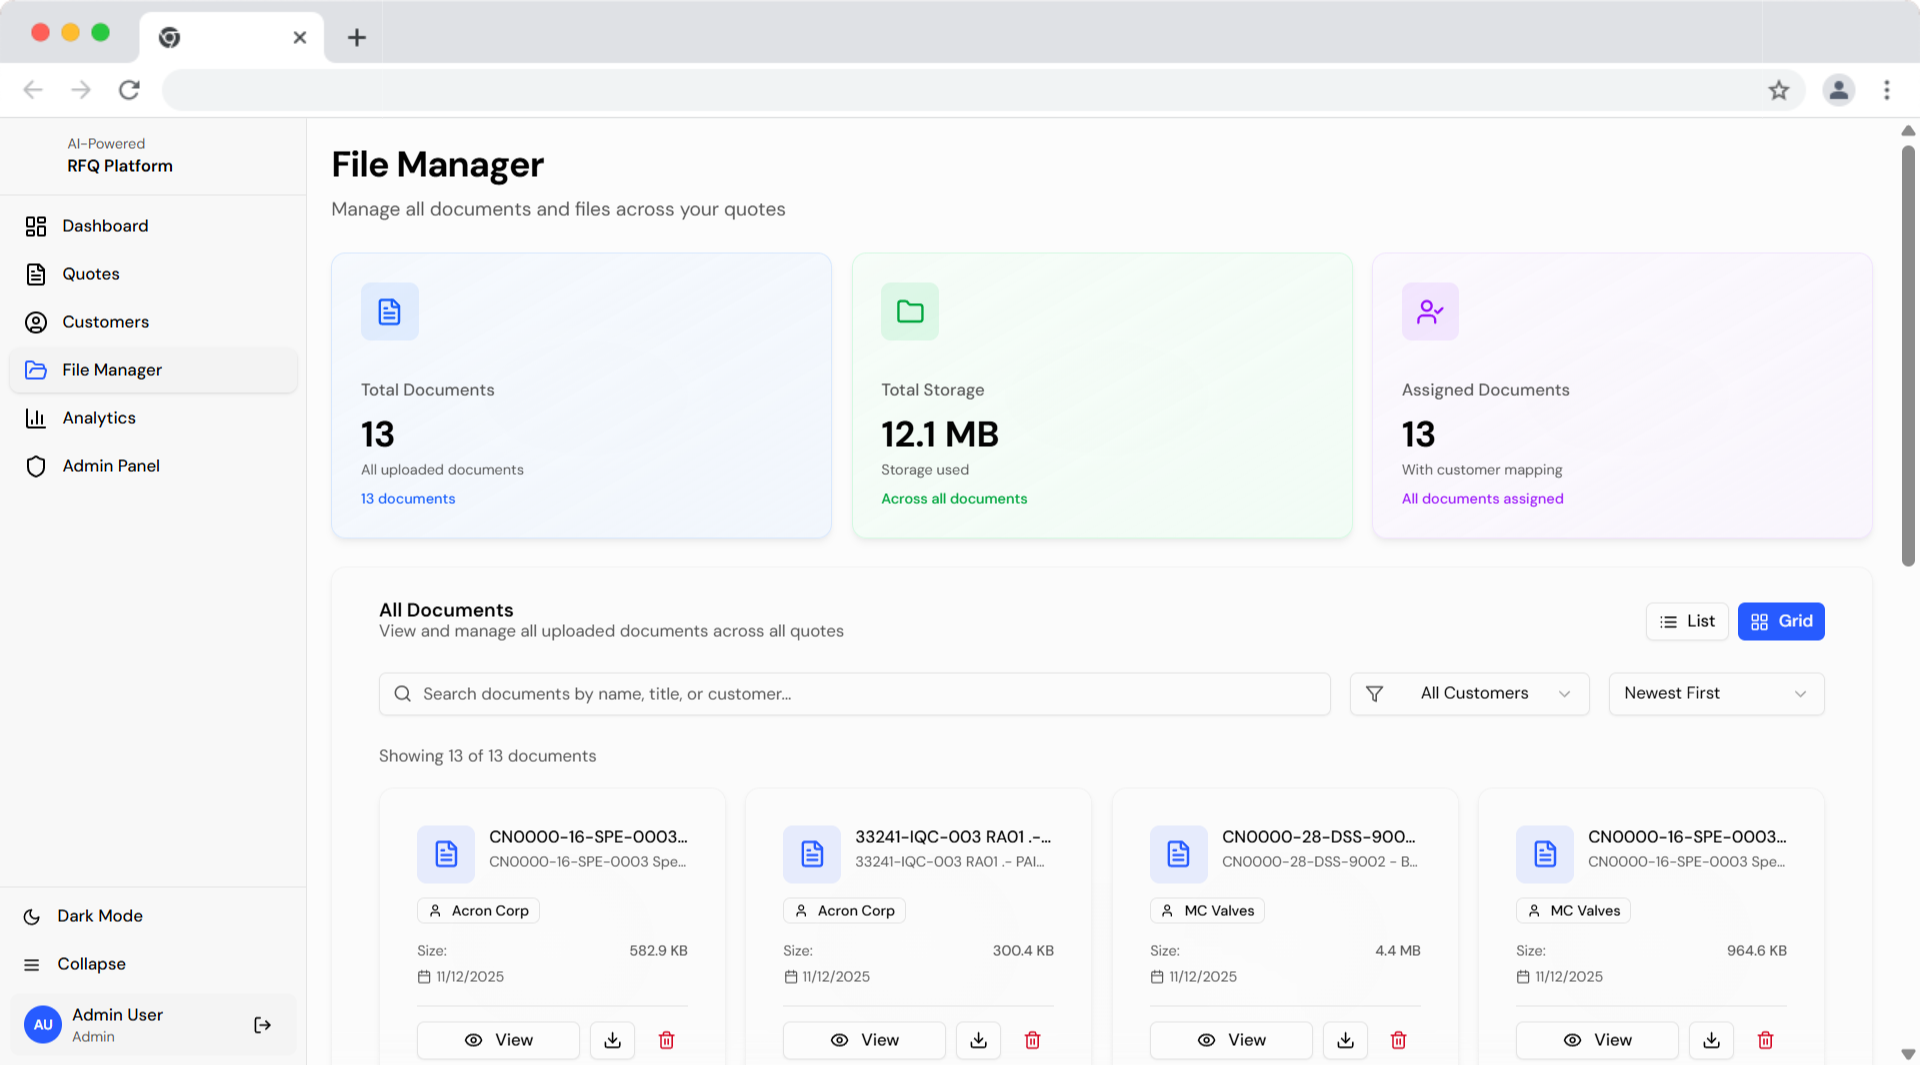This screenshot has width=1920, height=1065.
Task: Click the browser back arrow
Action: tap(33, 90)
